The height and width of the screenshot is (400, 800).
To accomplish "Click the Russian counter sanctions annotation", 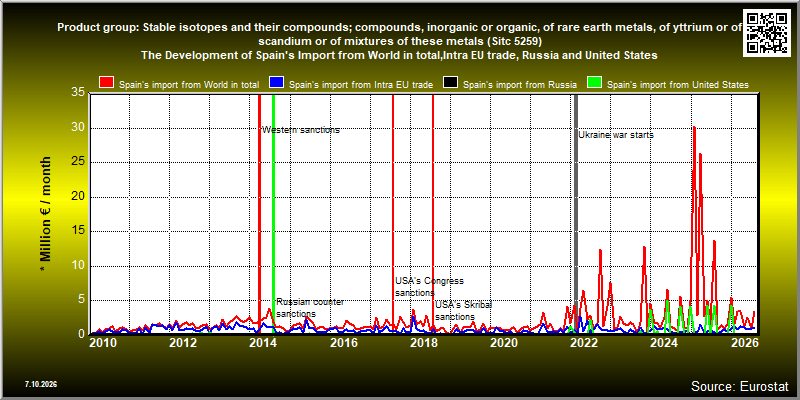I will 310,308.
